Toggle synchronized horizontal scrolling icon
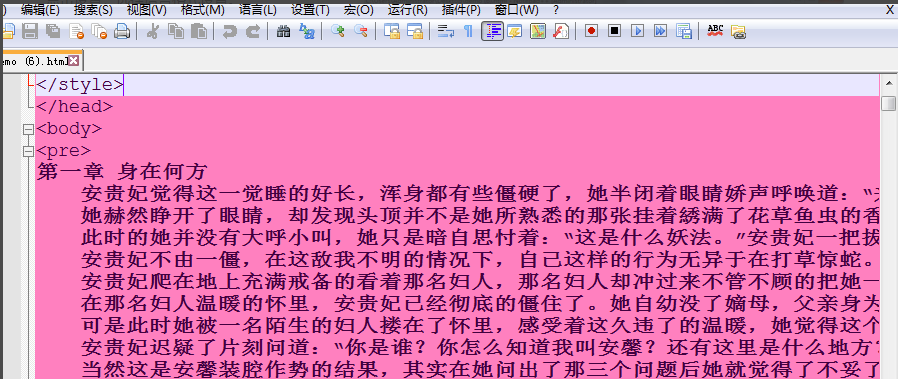Screen dimensions: 898x379 (x=415, y=31)
